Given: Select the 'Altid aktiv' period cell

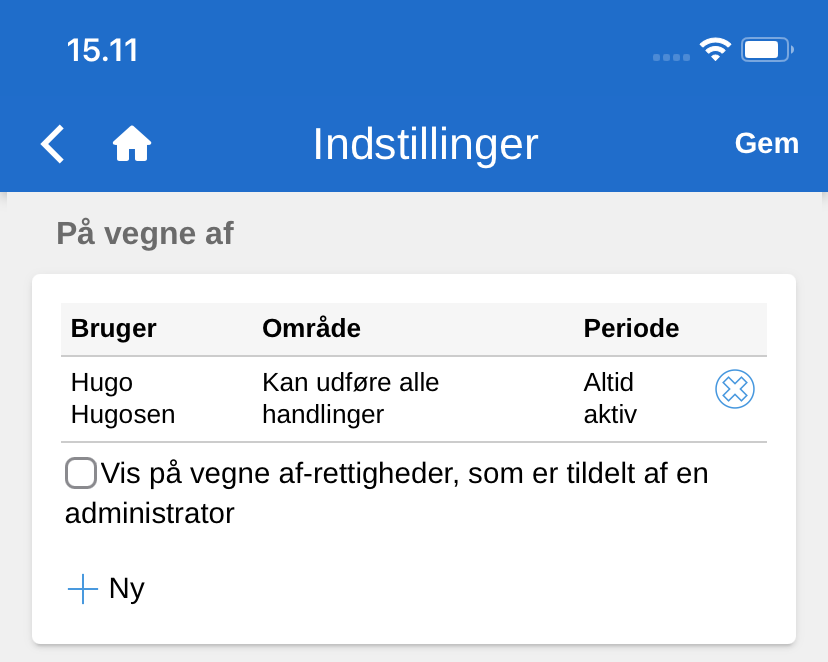Looking at the screenshot, I should click(610, 398).
